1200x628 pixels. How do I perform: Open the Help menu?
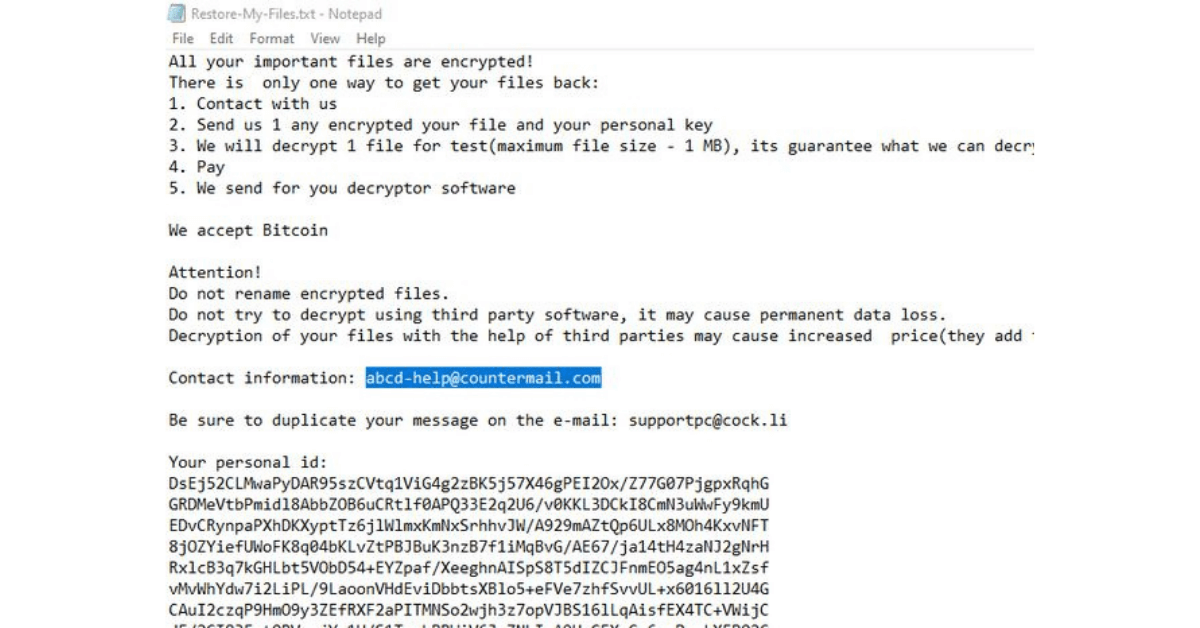coord(372,38)
